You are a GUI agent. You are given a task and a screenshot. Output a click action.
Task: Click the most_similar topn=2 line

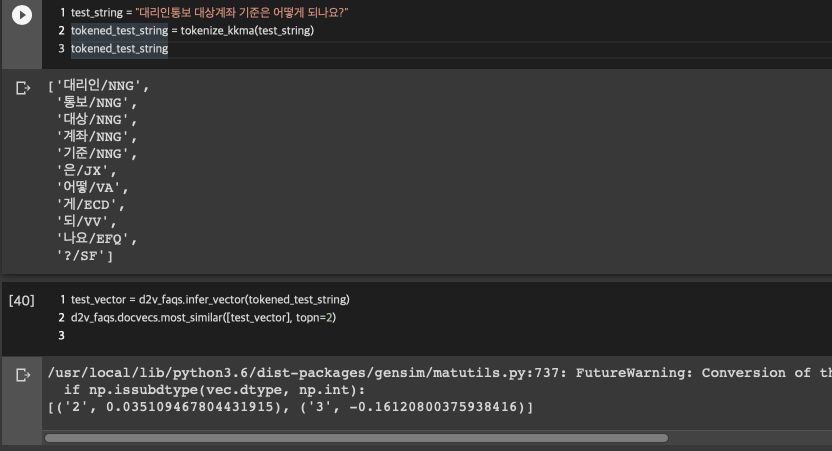[x=203, y=317]
